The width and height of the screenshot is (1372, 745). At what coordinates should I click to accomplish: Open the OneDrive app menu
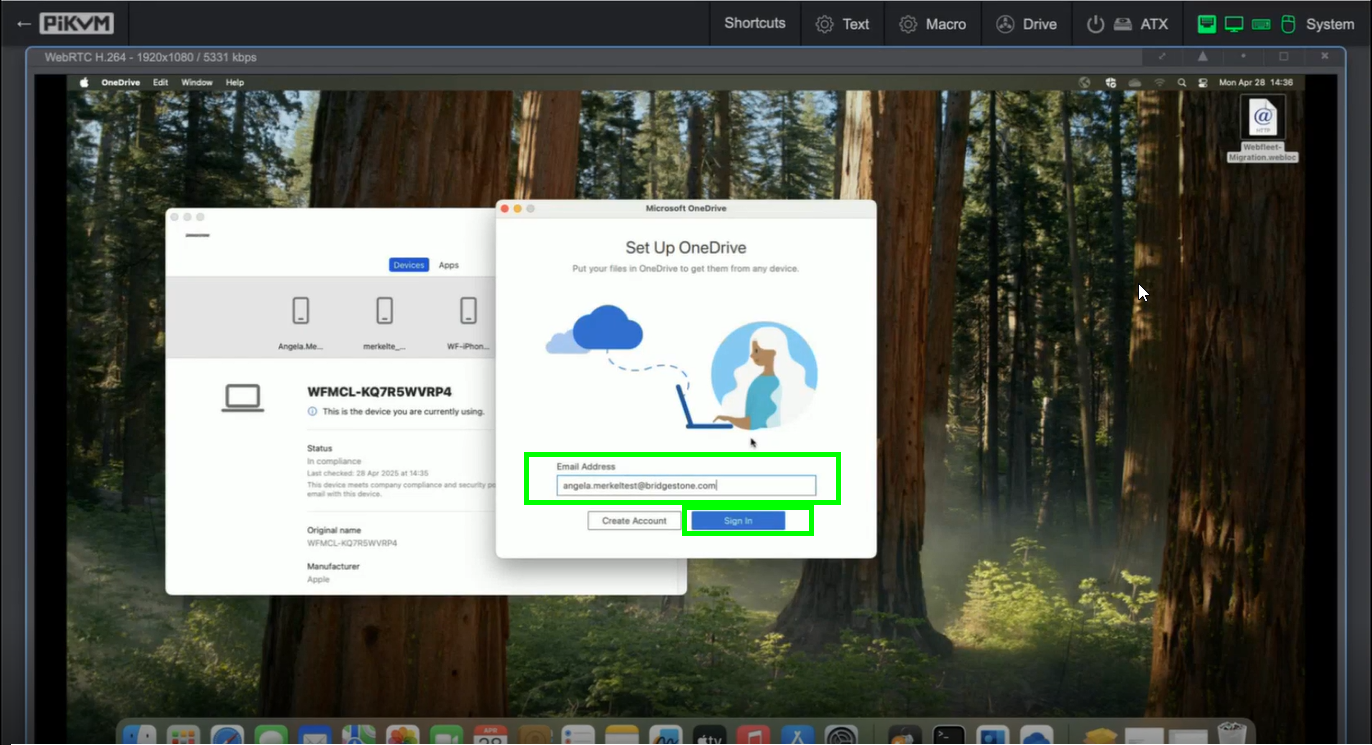[120, 82]
